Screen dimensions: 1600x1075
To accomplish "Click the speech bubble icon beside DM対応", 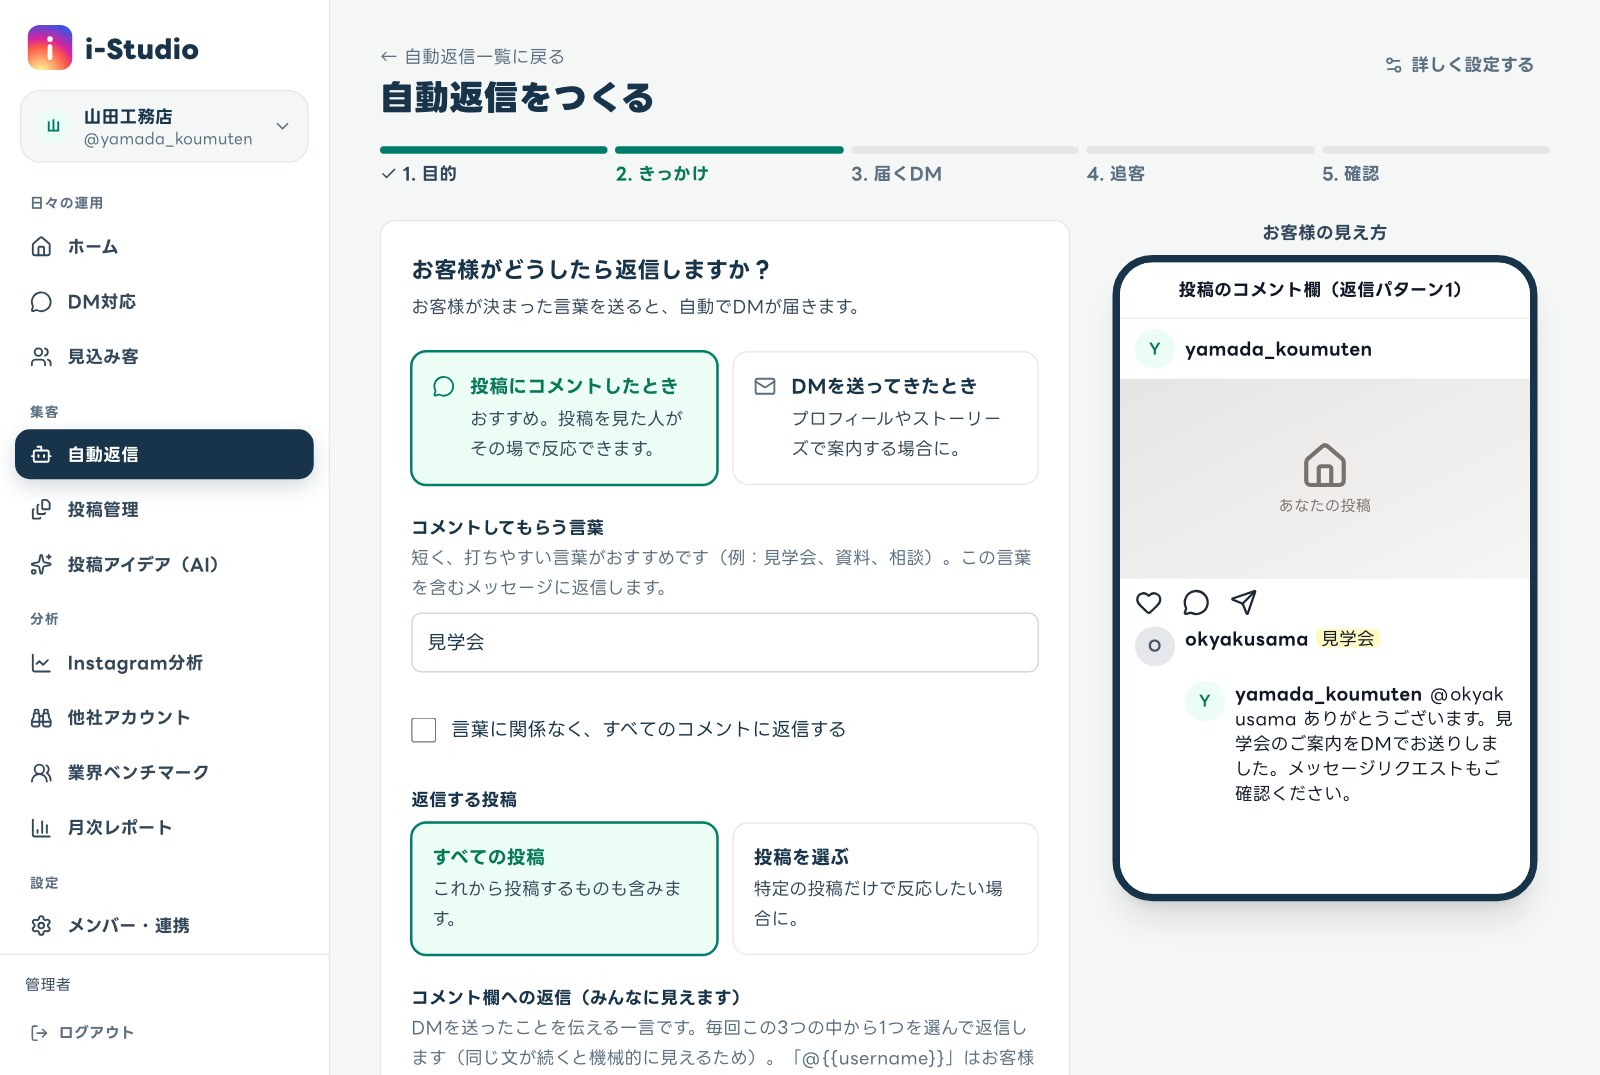I will point(41,301).
